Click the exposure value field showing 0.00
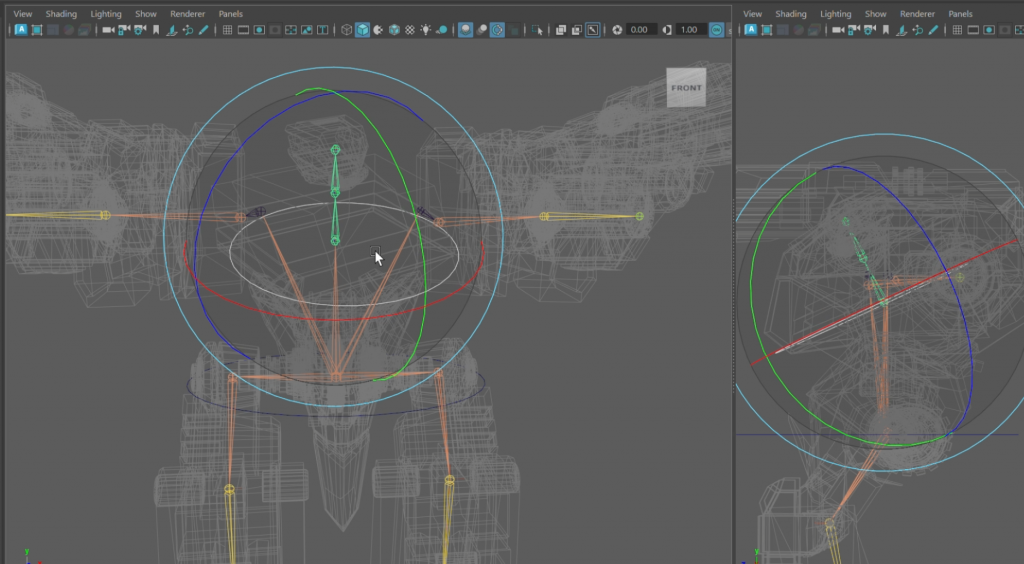This screenshot has width=1024, height=564. pyautogui.click(x=642, y=30)
